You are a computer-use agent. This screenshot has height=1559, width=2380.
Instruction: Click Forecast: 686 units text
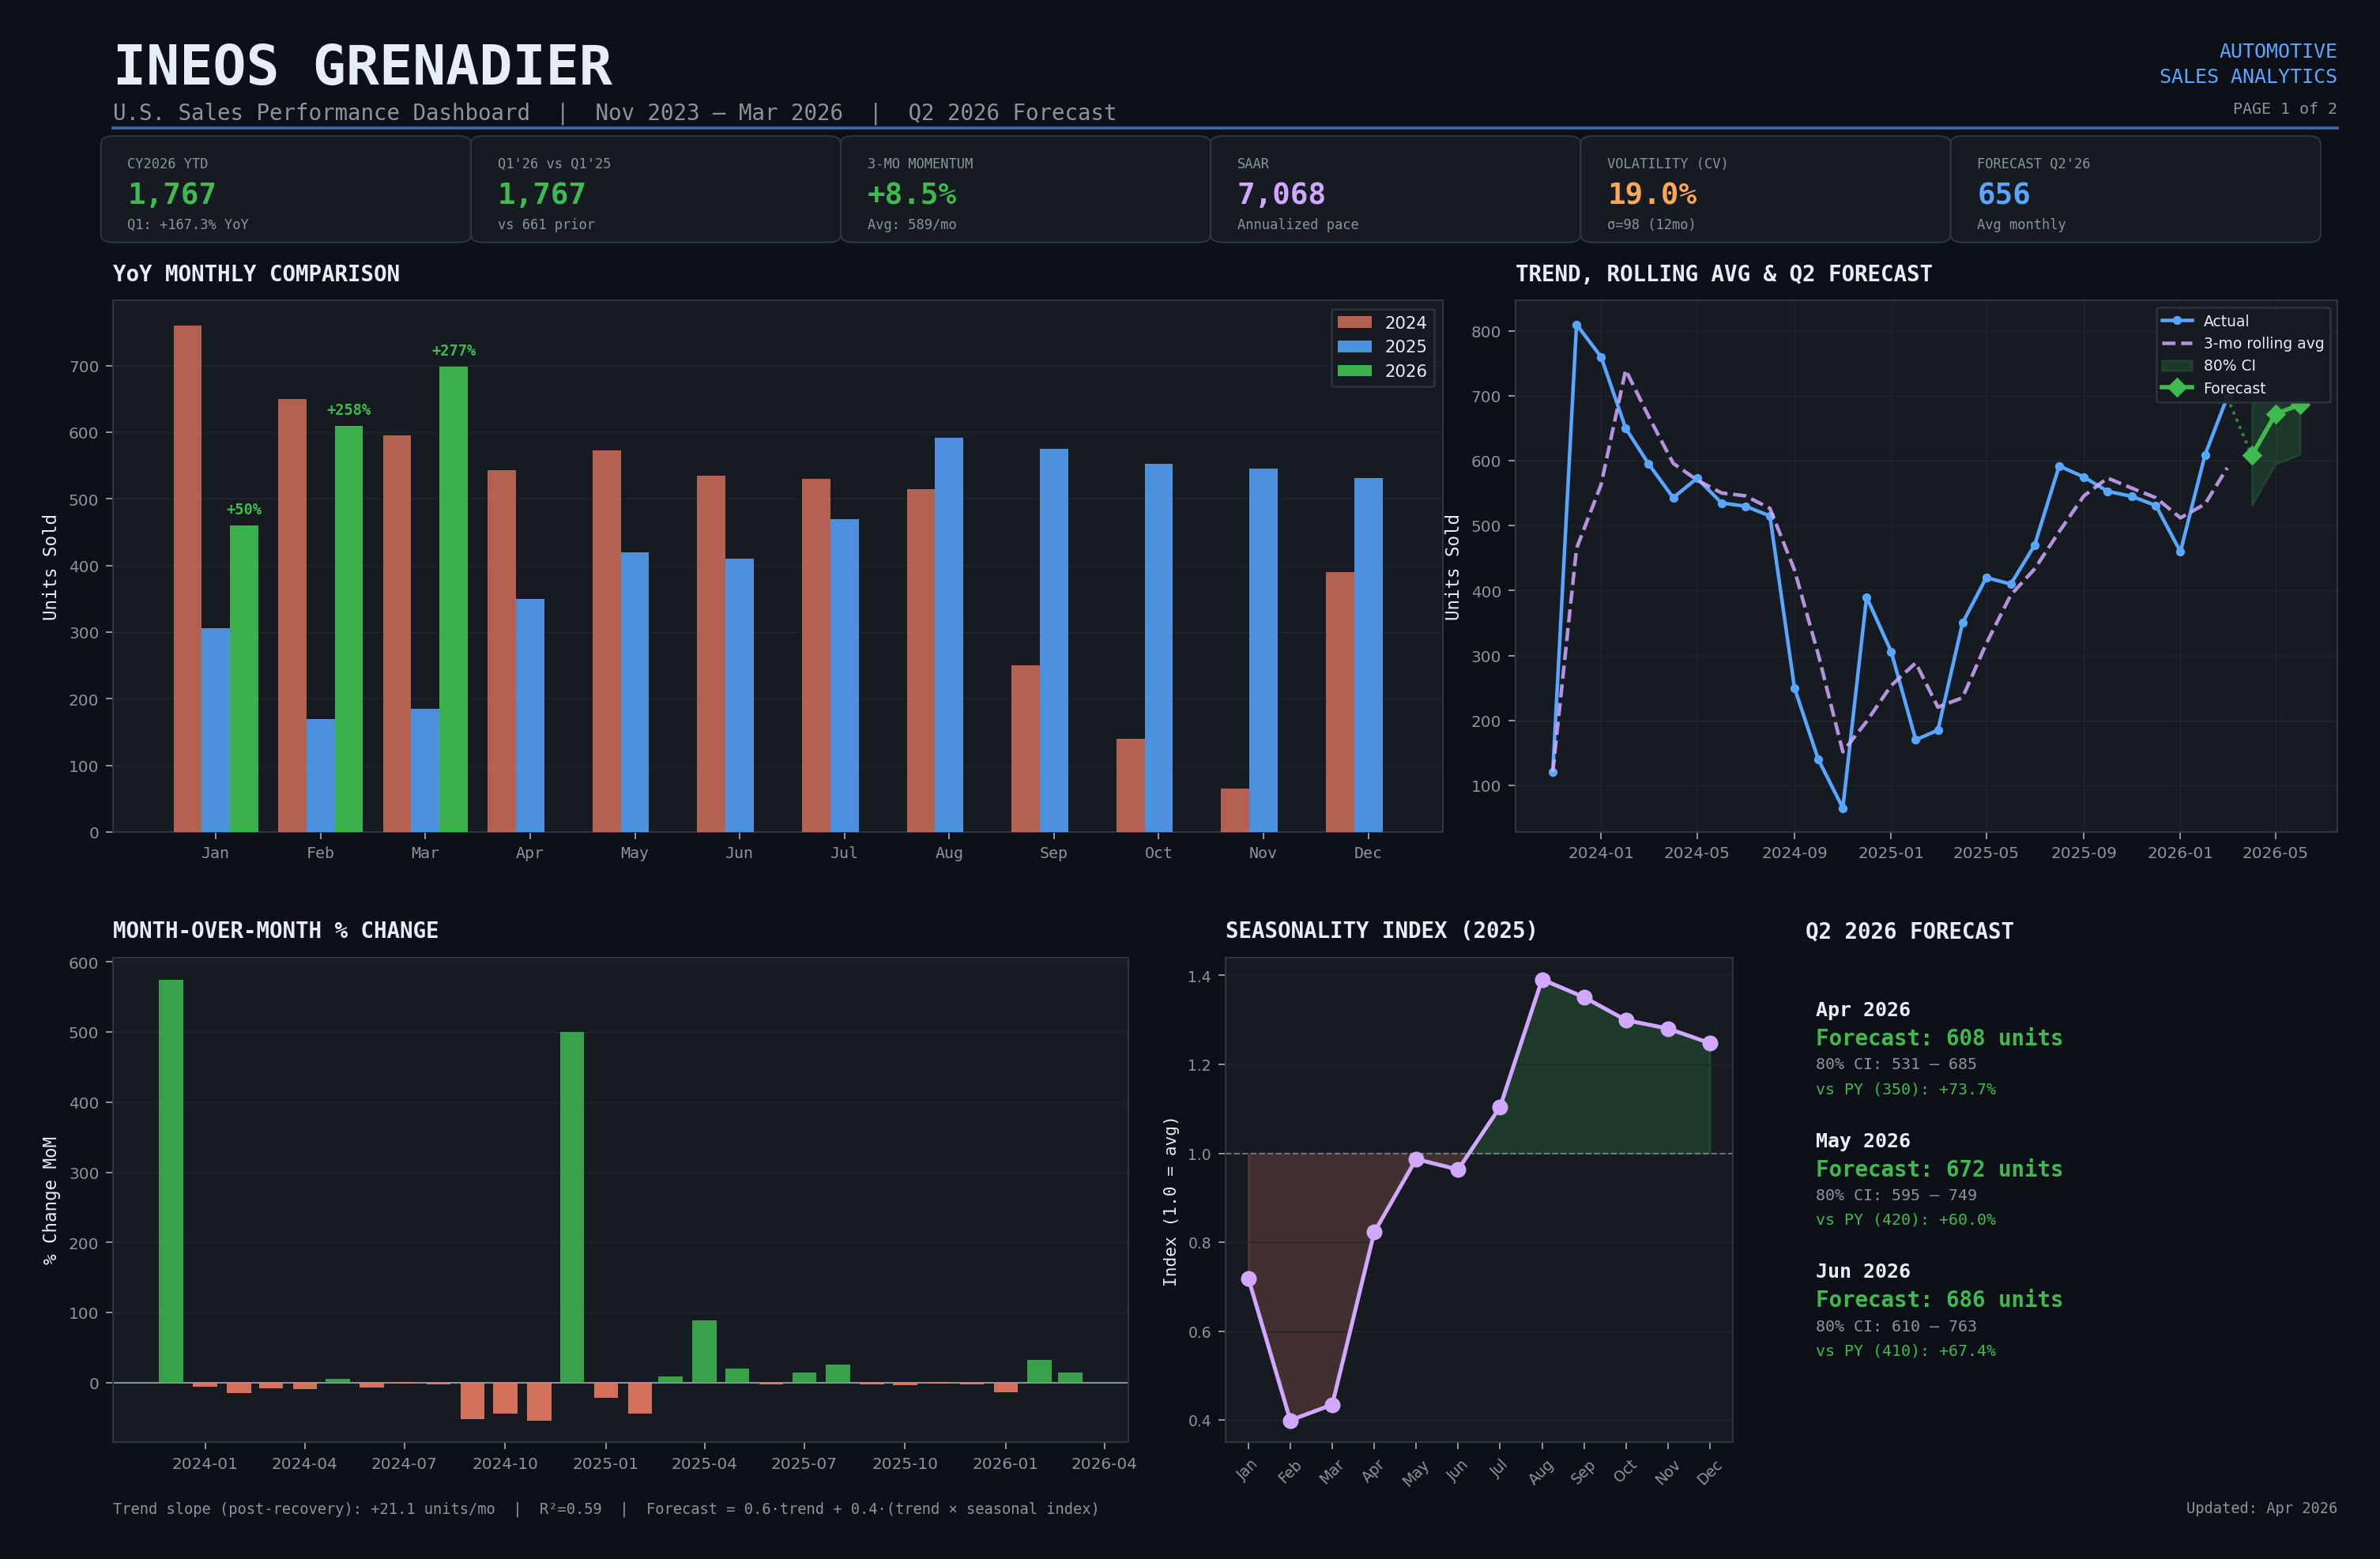click(x=1939, y=1299)
